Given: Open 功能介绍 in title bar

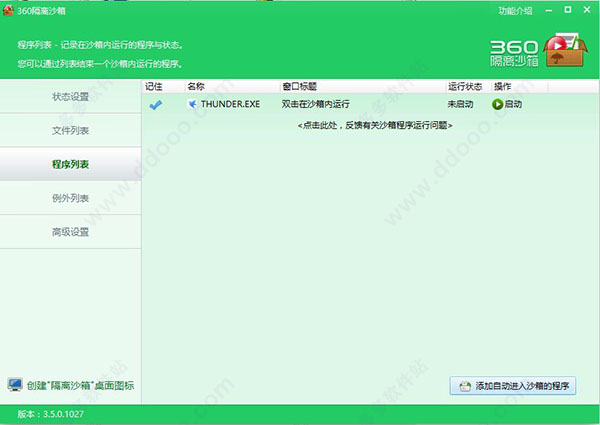Looking at the screenshot, I should [515, 11].
